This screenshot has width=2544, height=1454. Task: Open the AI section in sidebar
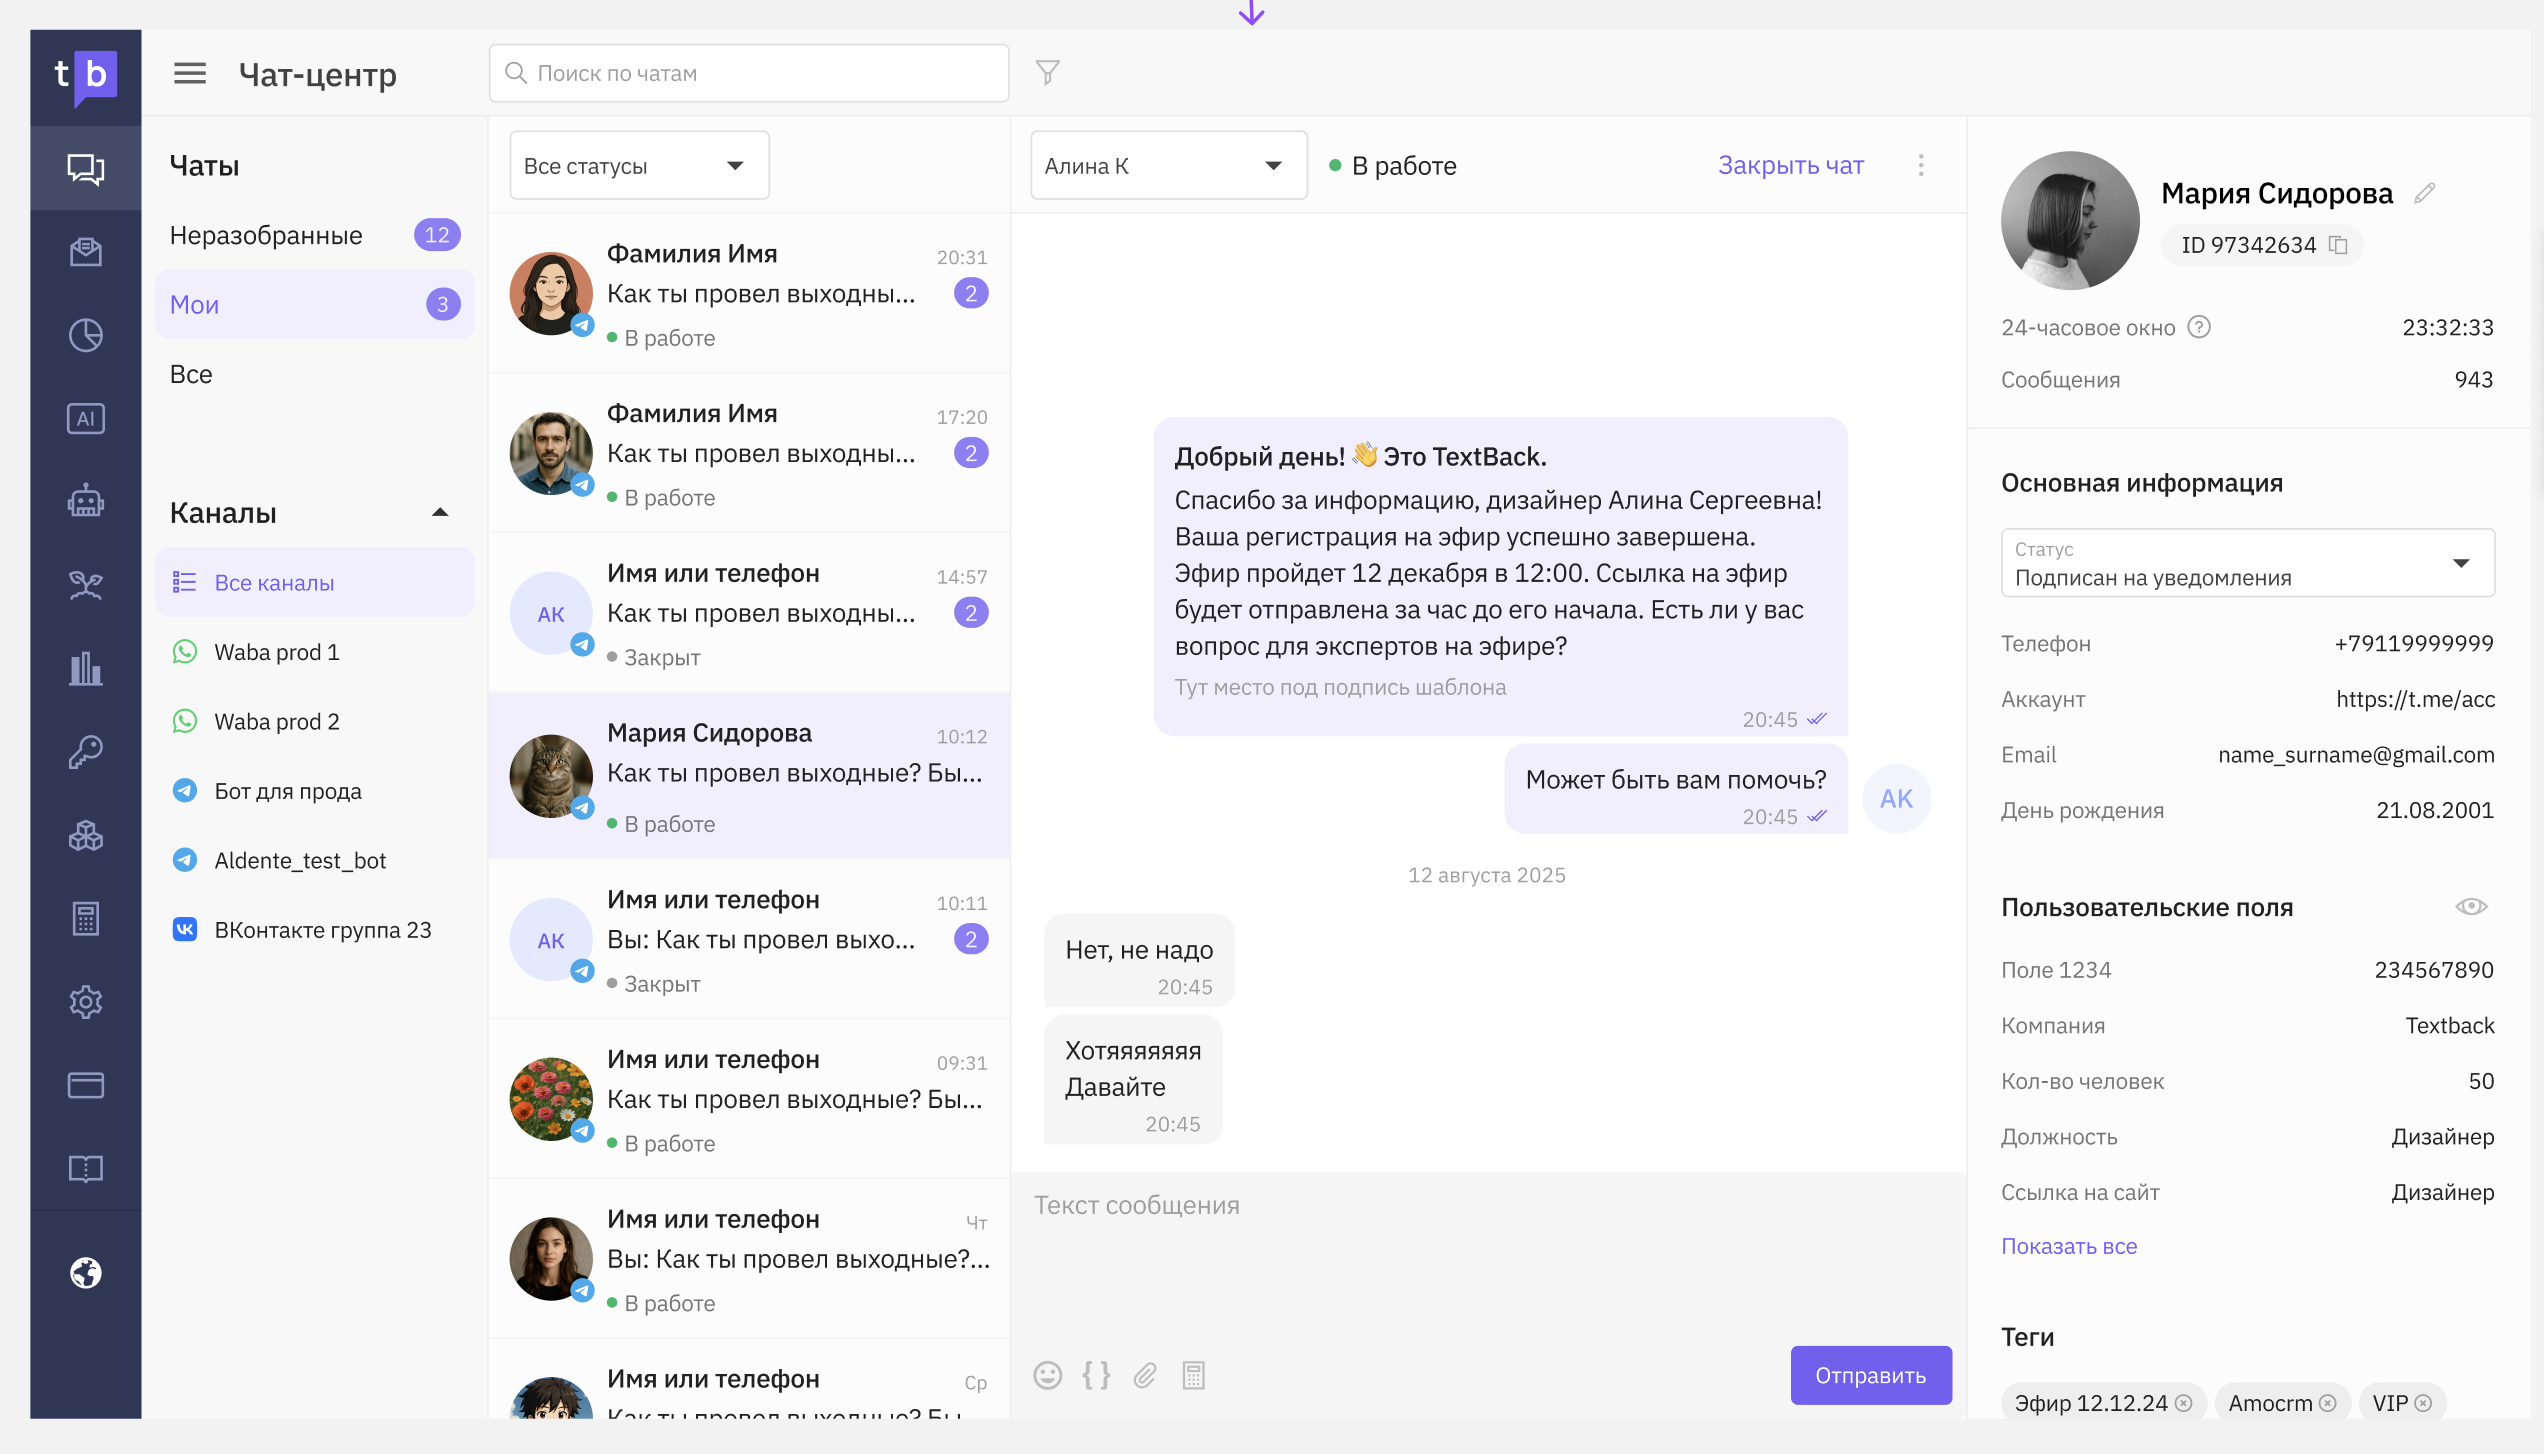click(x=86, y=419)
